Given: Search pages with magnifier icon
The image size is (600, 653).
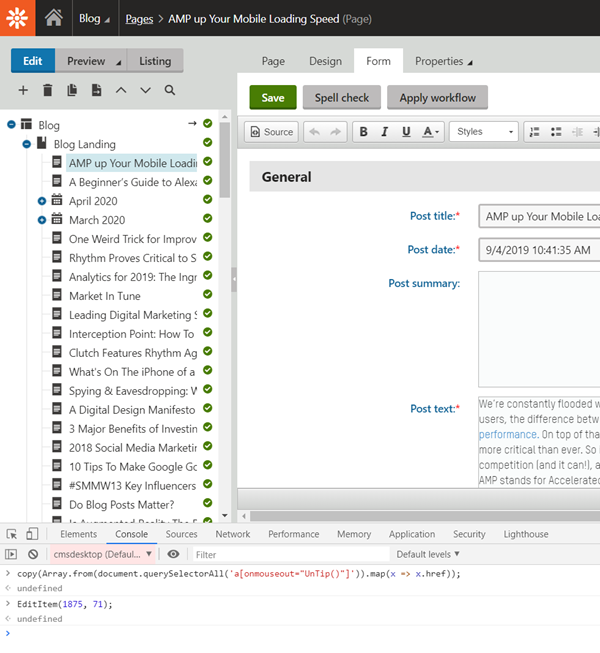Looking at the screenshot, I should tap(170, 90).
